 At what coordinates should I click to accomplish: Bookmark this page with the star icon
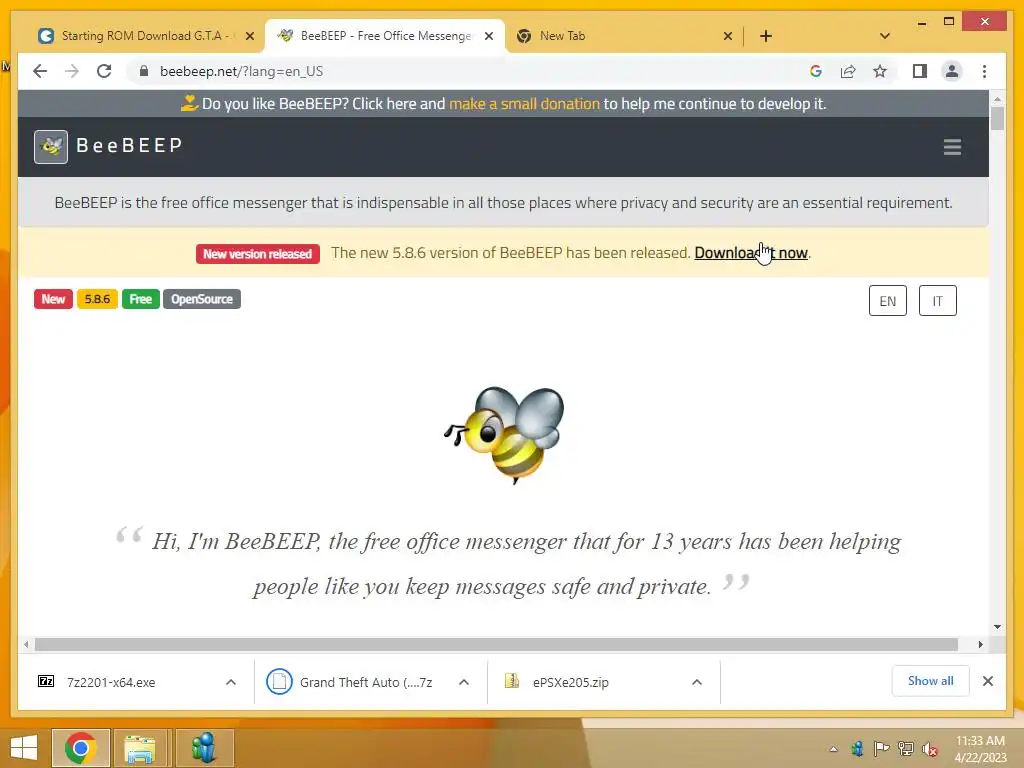(x=880, y=71)
